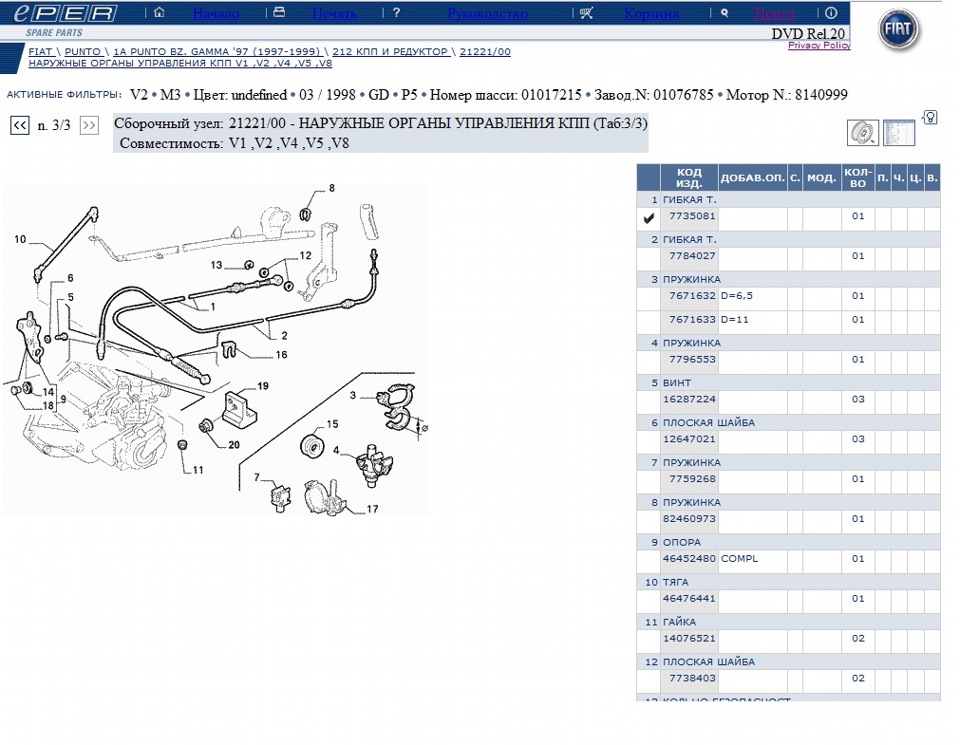Click the checkmark beside part 7735081
The height and width of the screenshot is (745, 960).
649,218
